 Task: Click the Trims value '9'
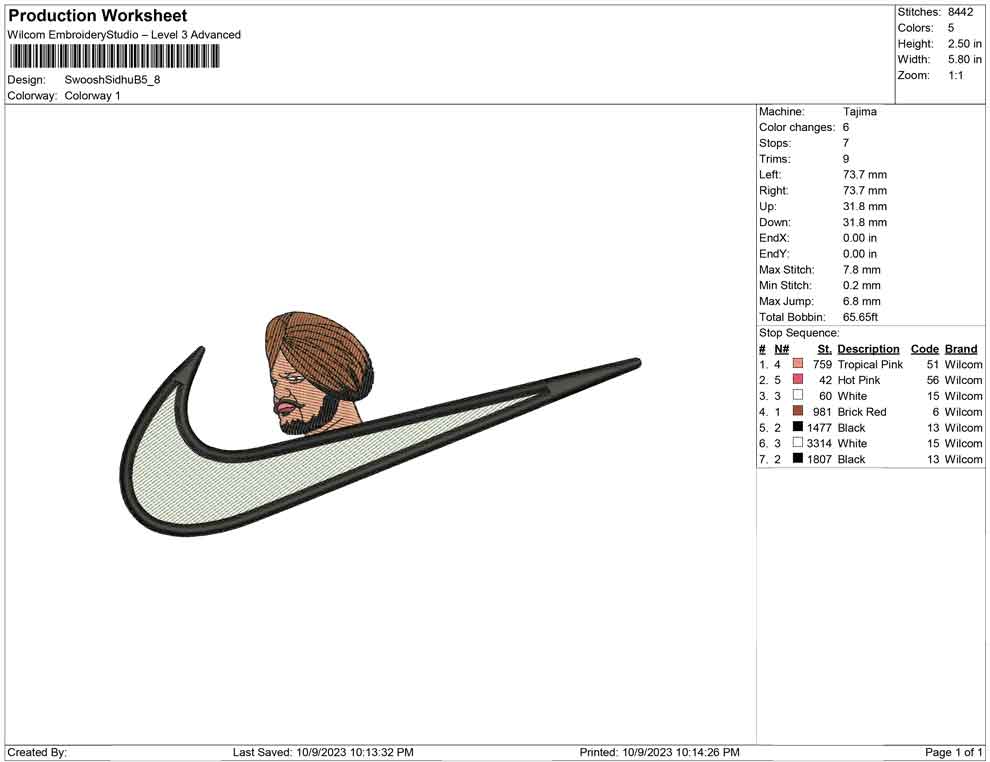(x=846, y=159)
